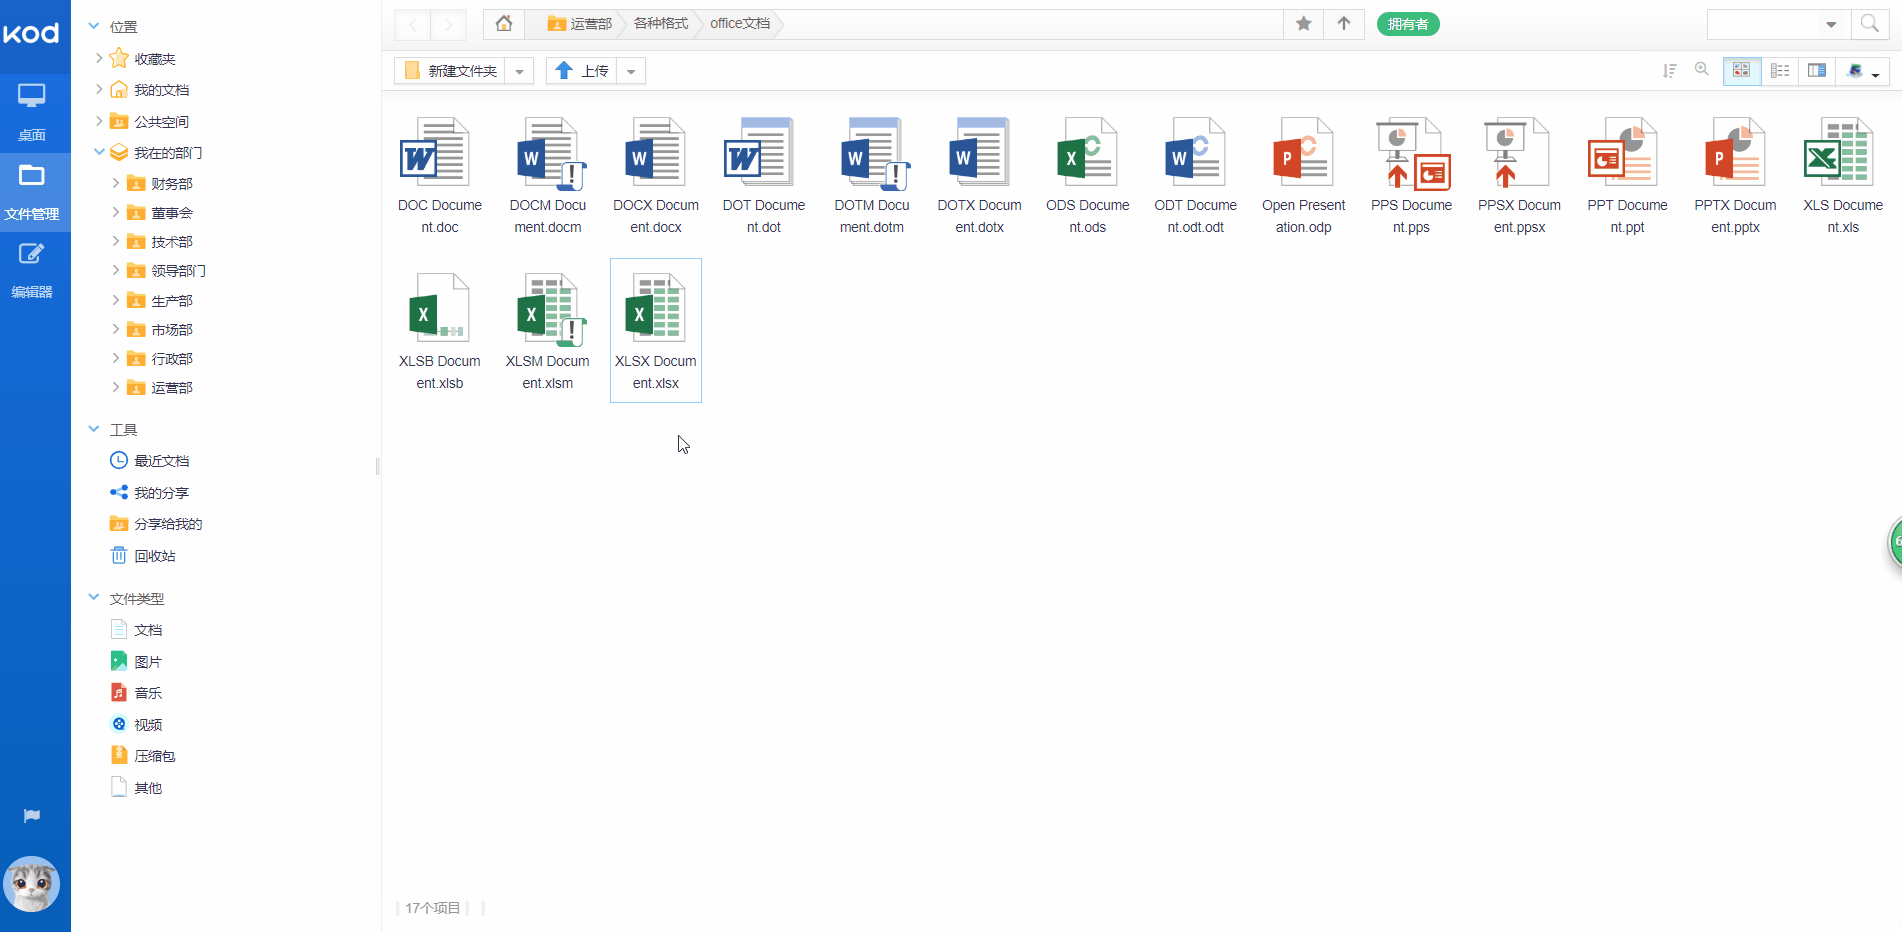Click the 上传 upload button
Viewport: 1902px width, 932px height.
click(x=582, y=71)
